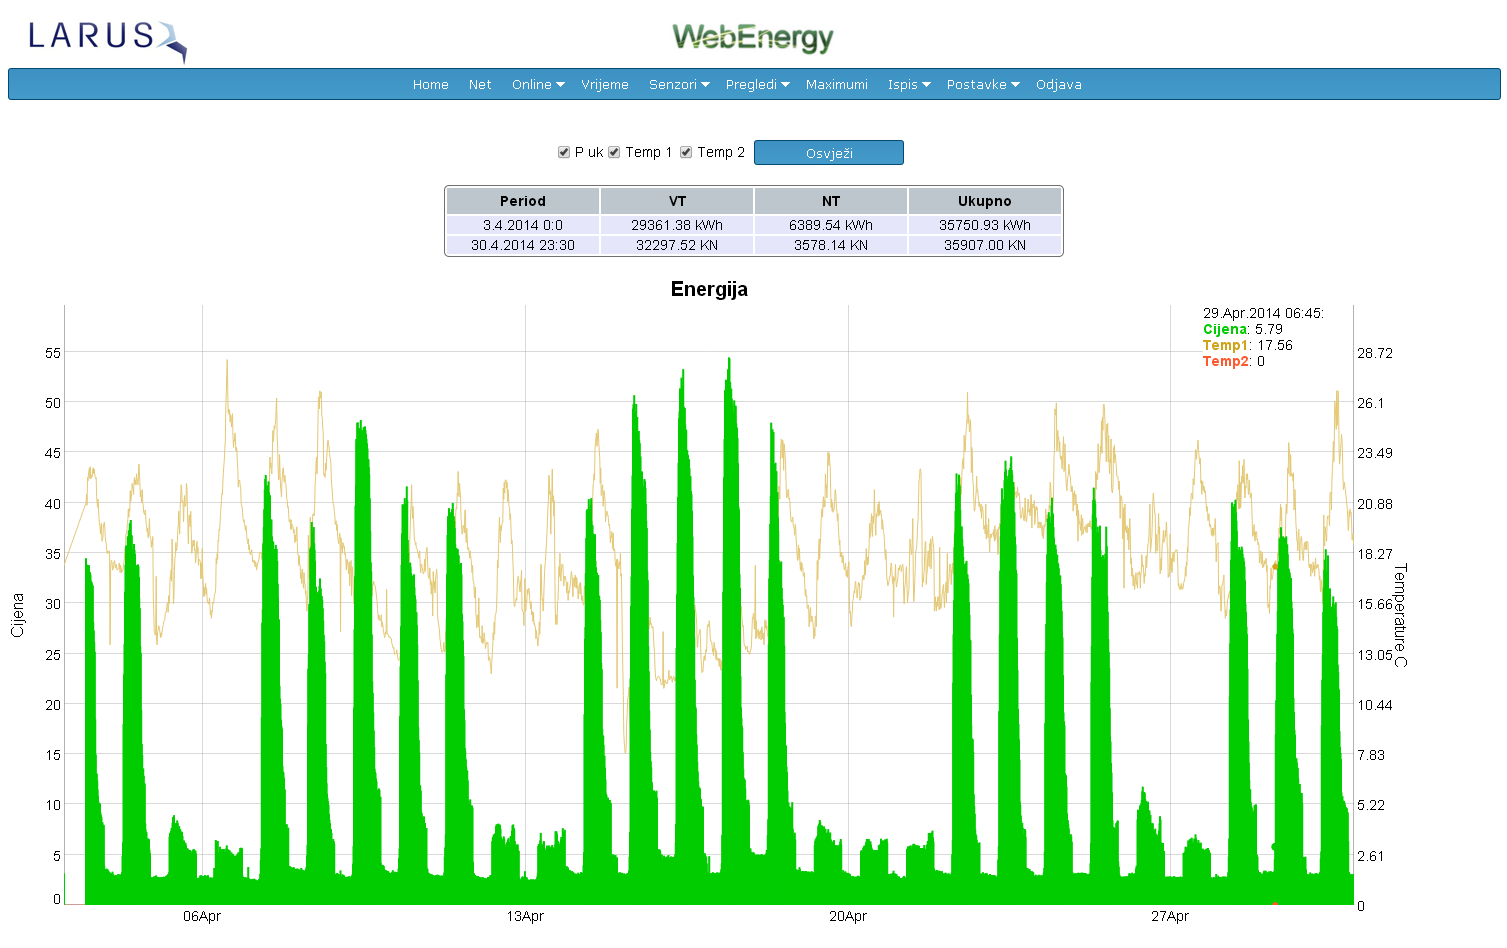1507x948 pixels.
Task: Click the Ukupno column header
Action: 985,201
